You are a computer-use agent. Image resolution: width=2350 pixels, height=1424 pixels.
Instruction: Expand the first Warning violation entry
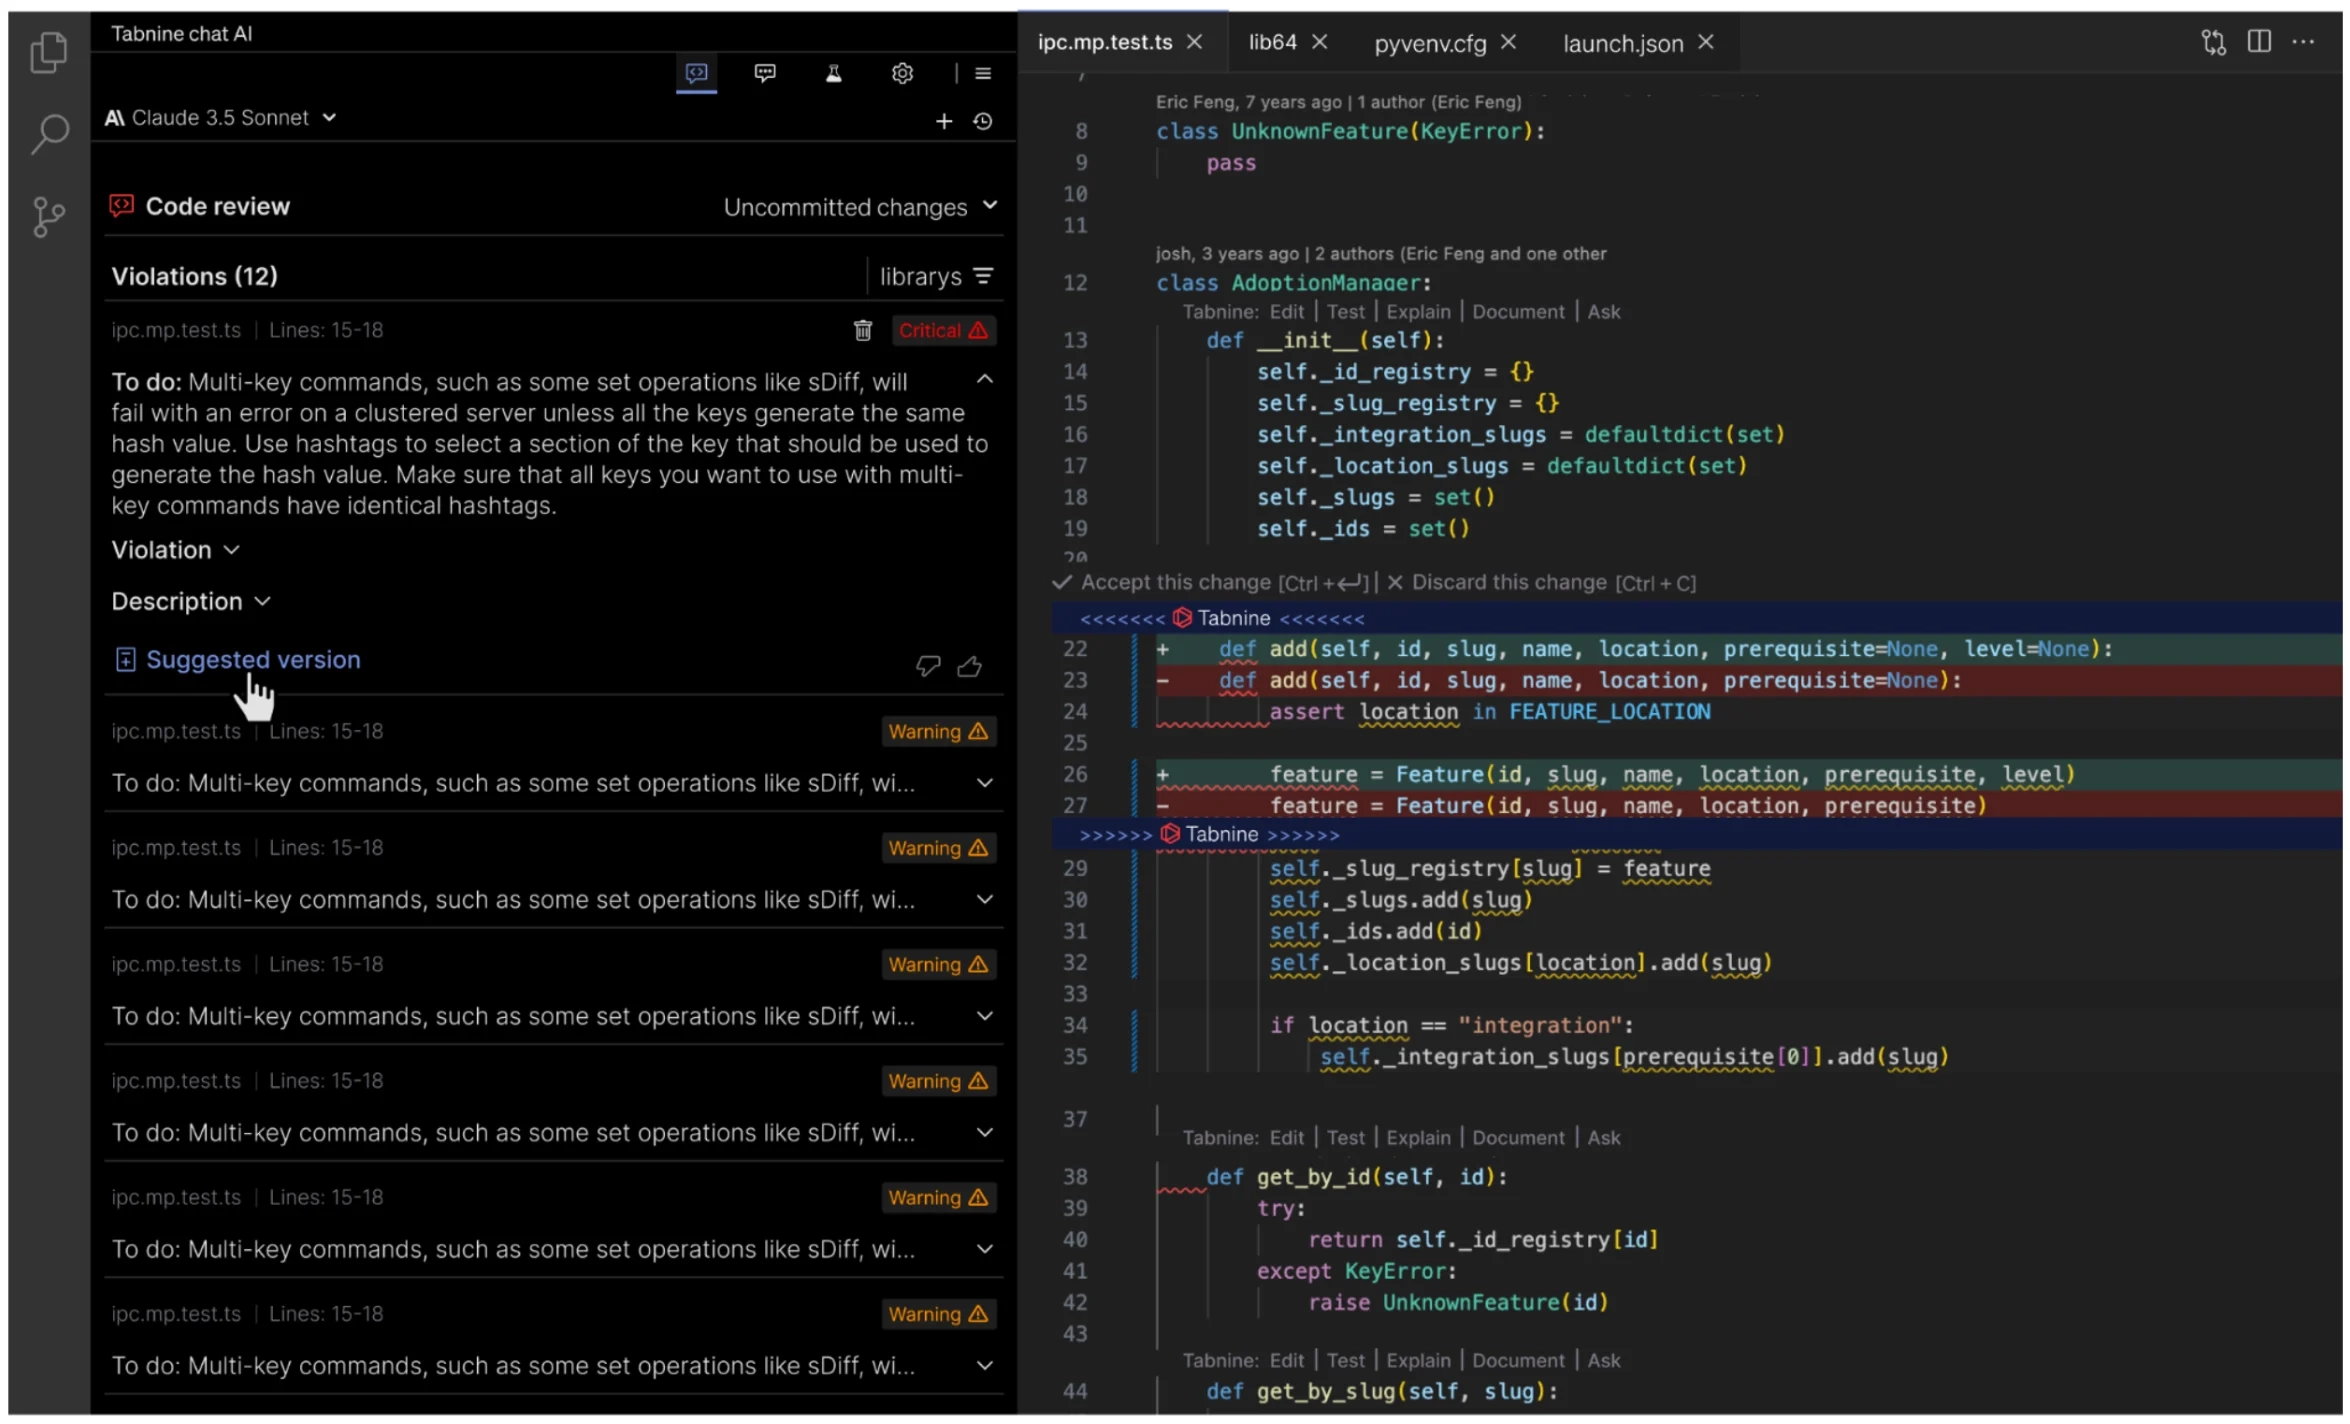point(985,783)
